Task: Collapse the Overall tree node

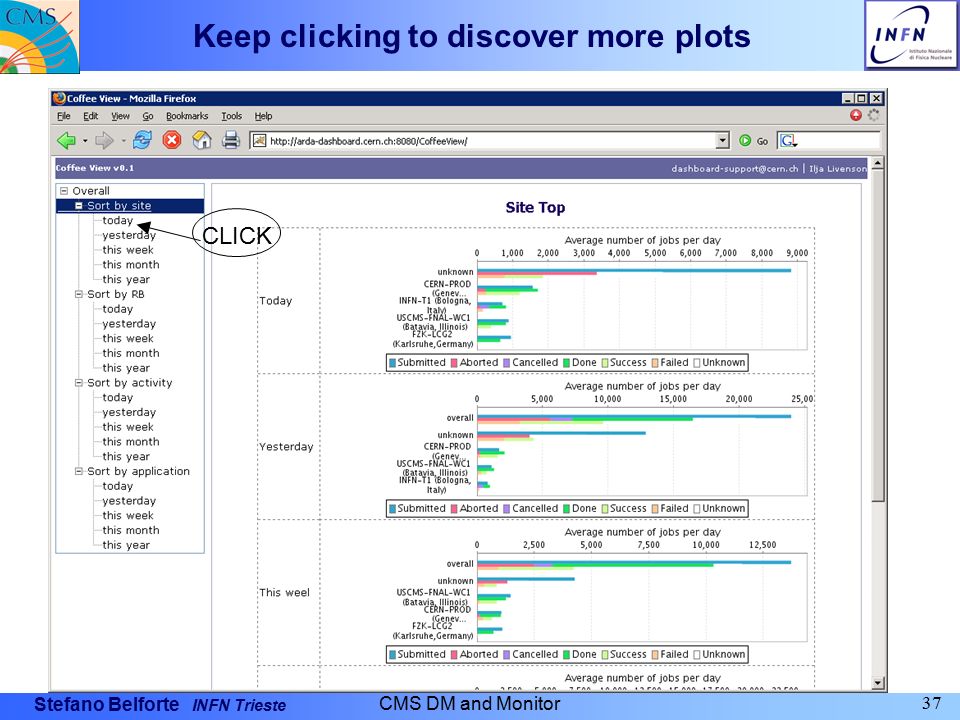Action: point(64,191)
